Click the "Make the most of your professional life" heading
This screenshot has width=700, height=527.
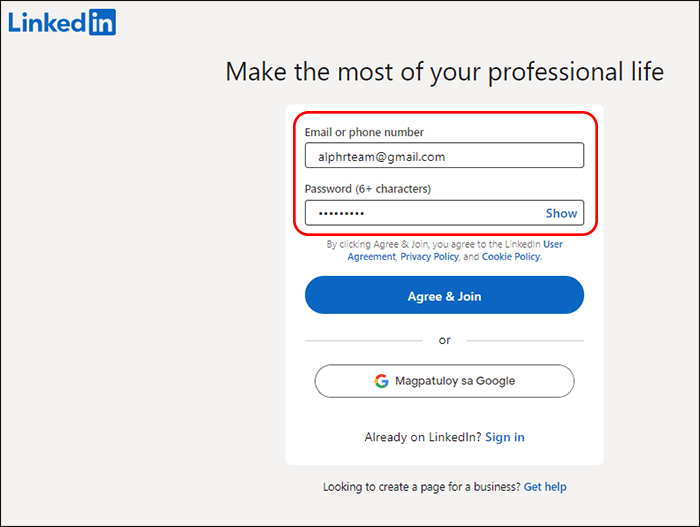pos(444,72)
